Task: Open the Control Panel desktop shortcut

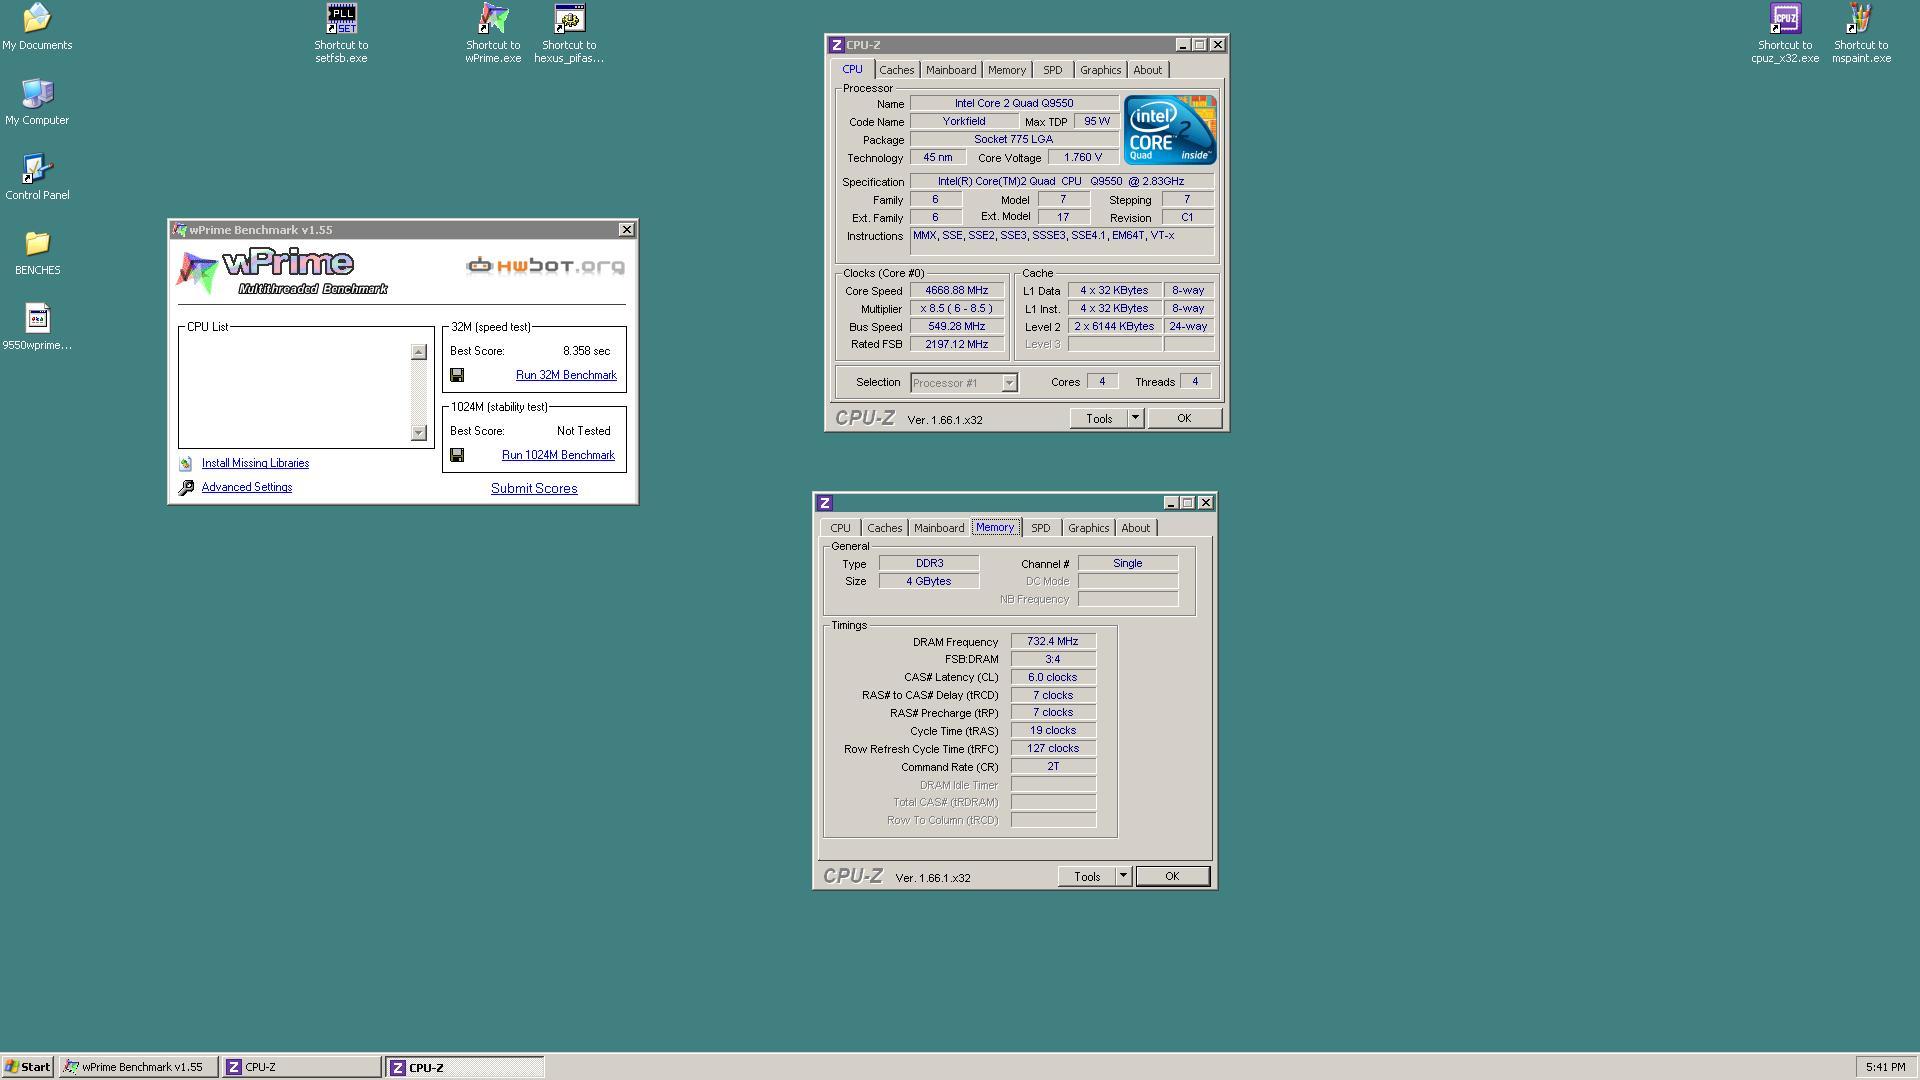Action: tap(37, 169)
